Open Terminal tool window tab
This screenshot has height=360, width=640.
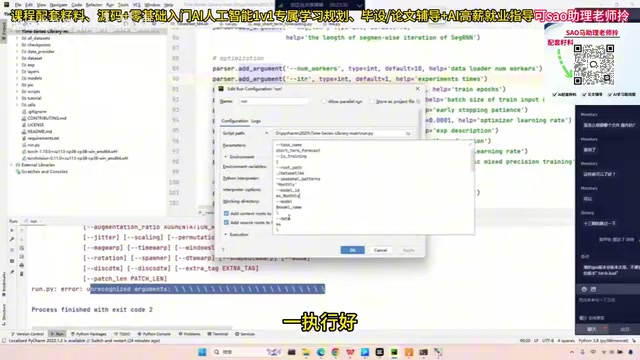[218, 334]
